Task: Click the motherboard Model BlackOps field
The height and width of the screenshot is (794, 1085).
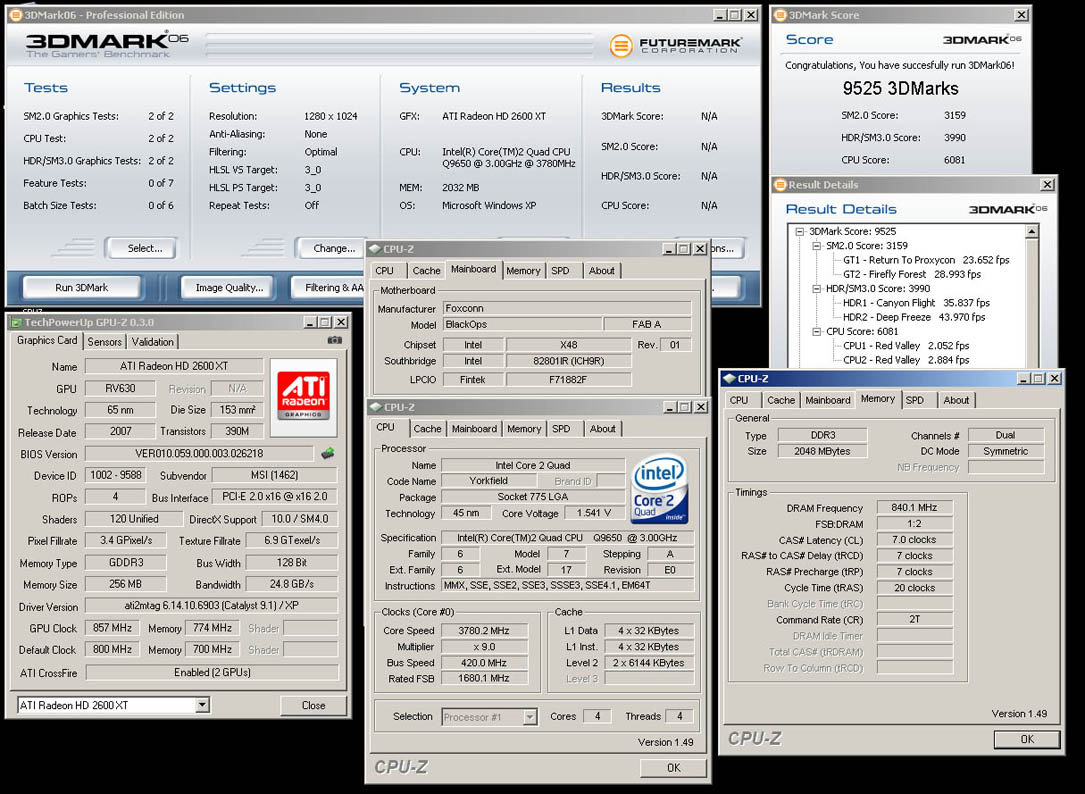Action: coord(521,324)
